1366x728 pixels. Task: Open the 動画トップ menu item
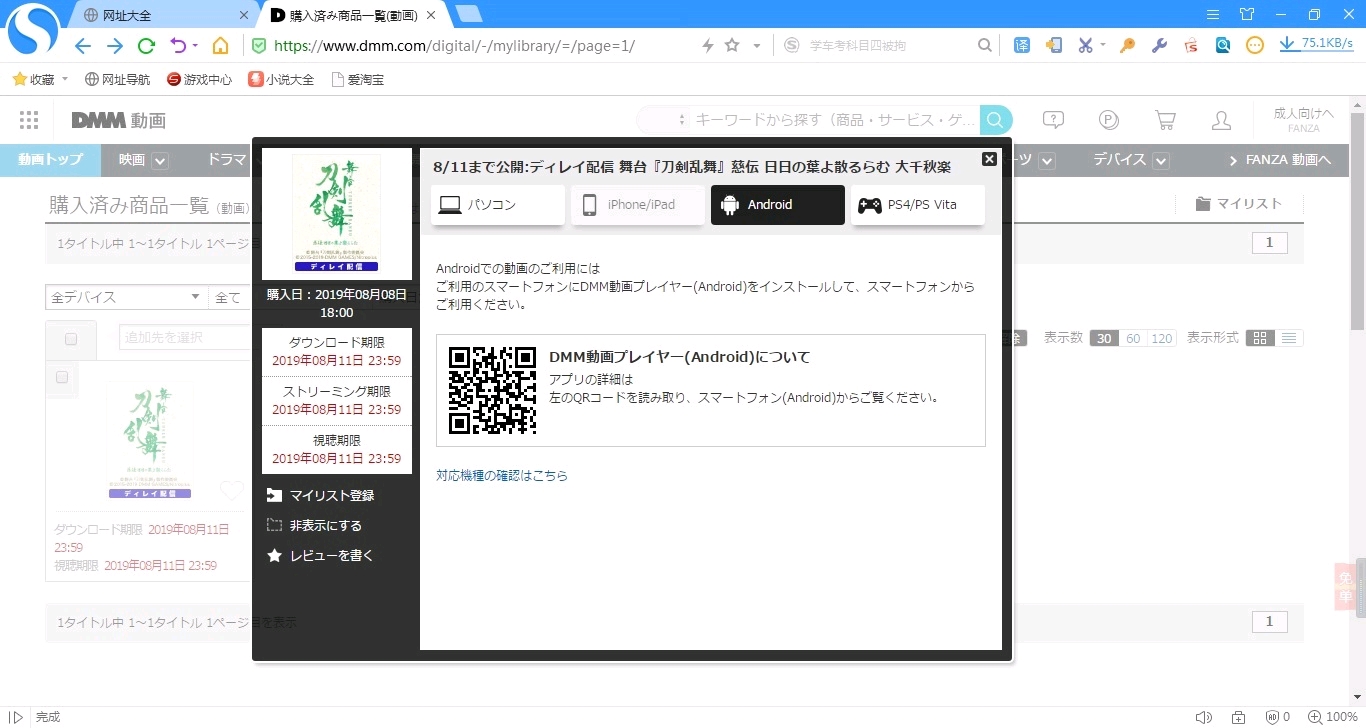click(x=50, y=160)
